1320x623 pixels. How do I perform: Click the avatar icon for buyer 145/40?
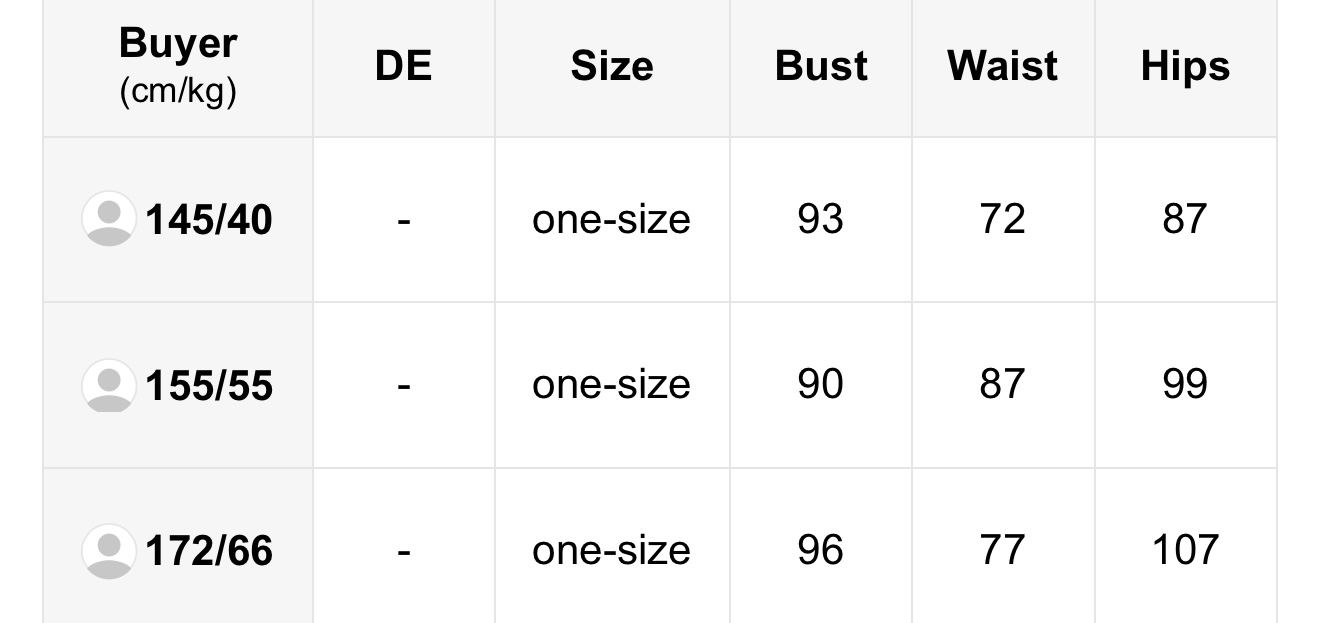click(108, 219)
